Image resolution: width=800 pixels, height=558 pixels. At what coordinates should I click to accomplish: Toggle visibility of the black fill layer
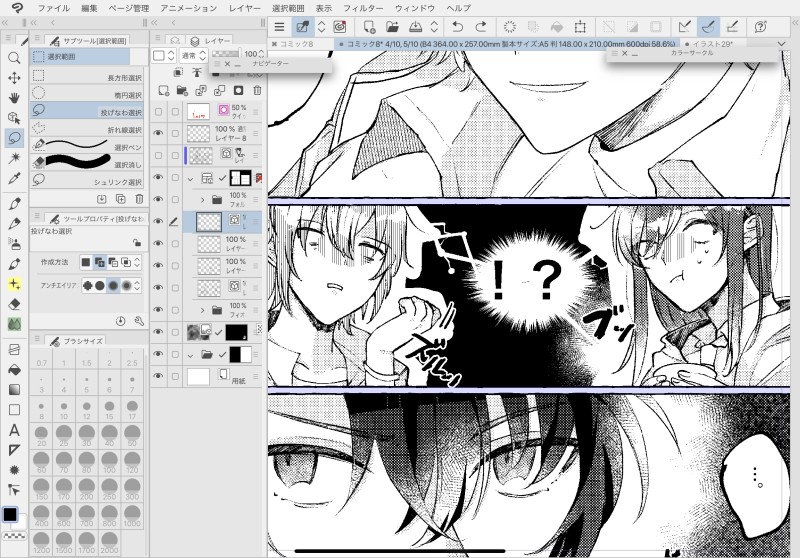159,332
